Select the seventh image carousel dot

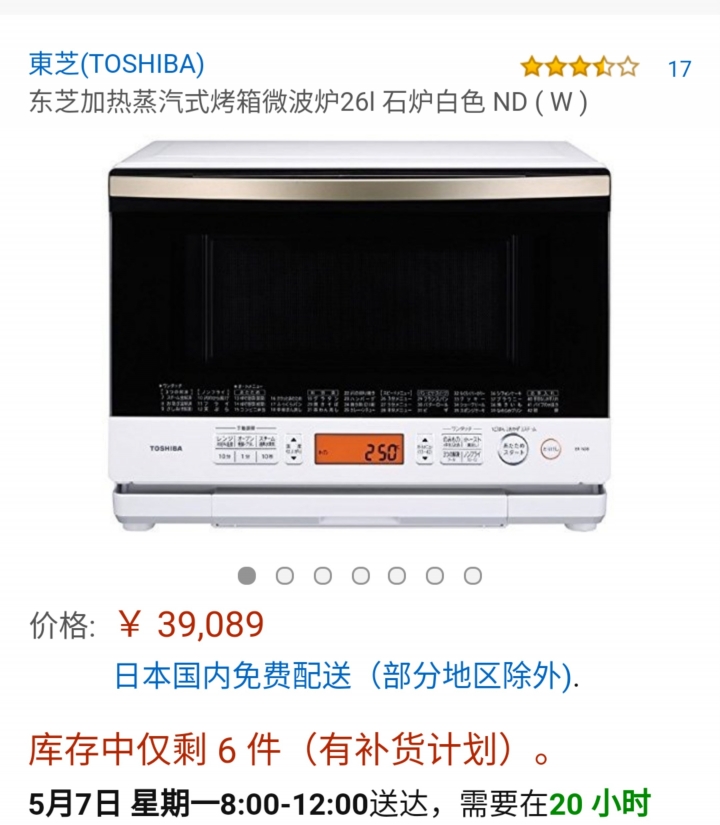tap(473, 576)
